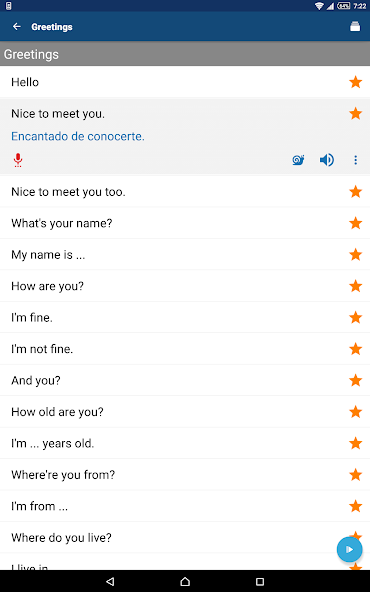Open the flashcards icon in top bar

point(355,26)
